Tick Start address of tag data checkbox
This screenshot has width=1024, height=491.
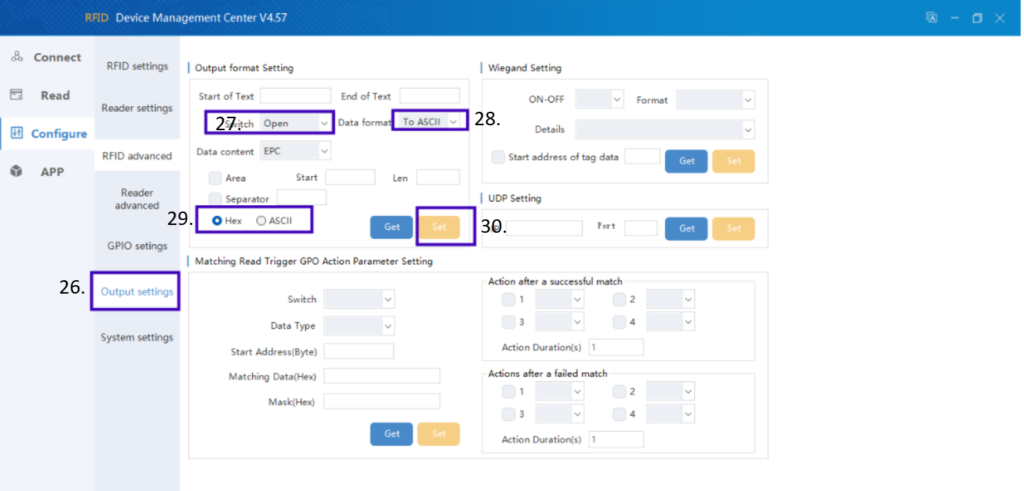click(x=498, y=157)
